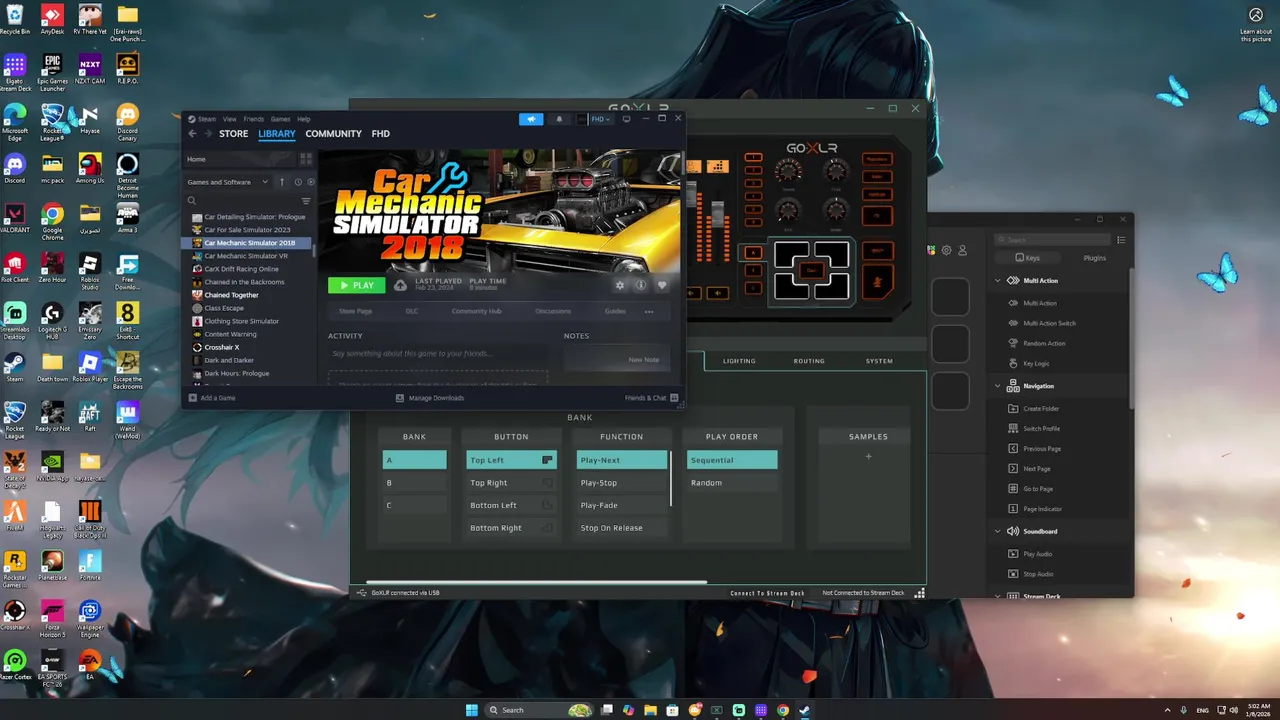Click Home in Steam library sidebar

240,159
